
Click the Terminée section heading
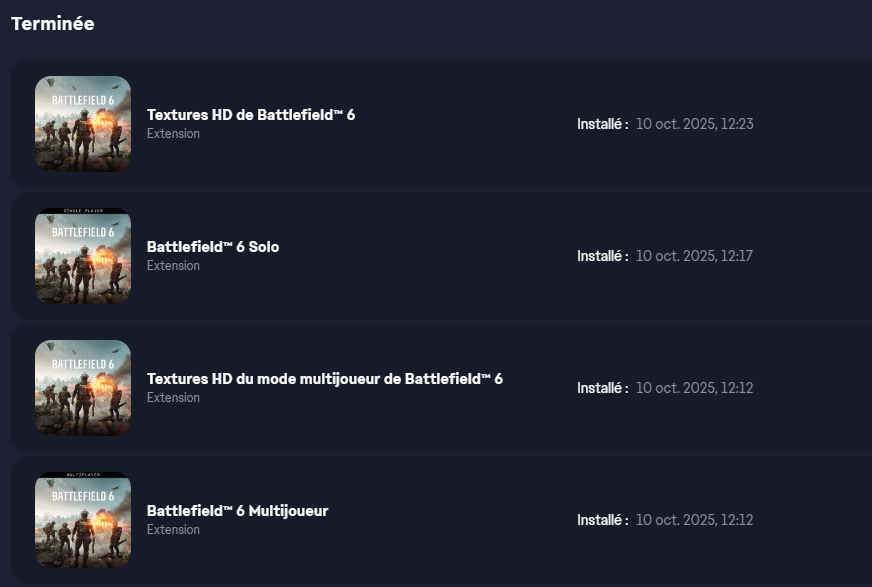[x=53, y=24]
